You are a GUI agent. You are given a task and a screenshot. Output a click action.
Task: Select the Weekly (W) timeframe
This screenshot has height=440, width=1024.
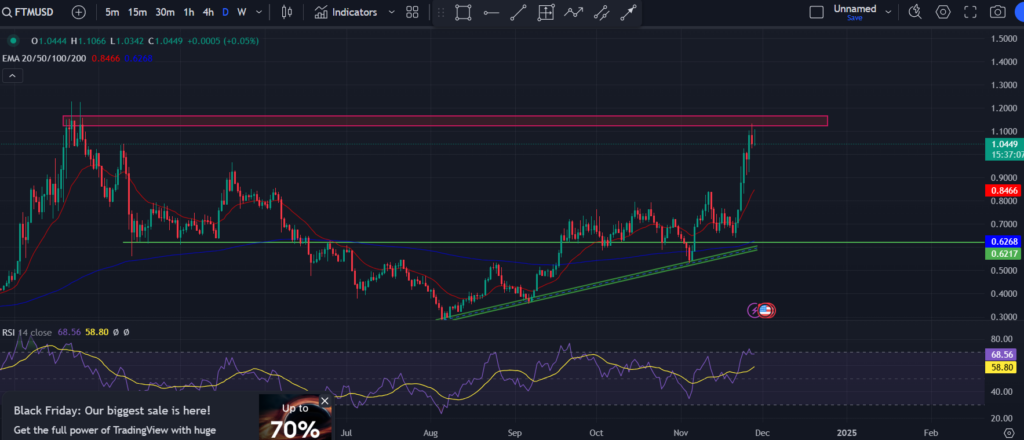tap(242, 12)
